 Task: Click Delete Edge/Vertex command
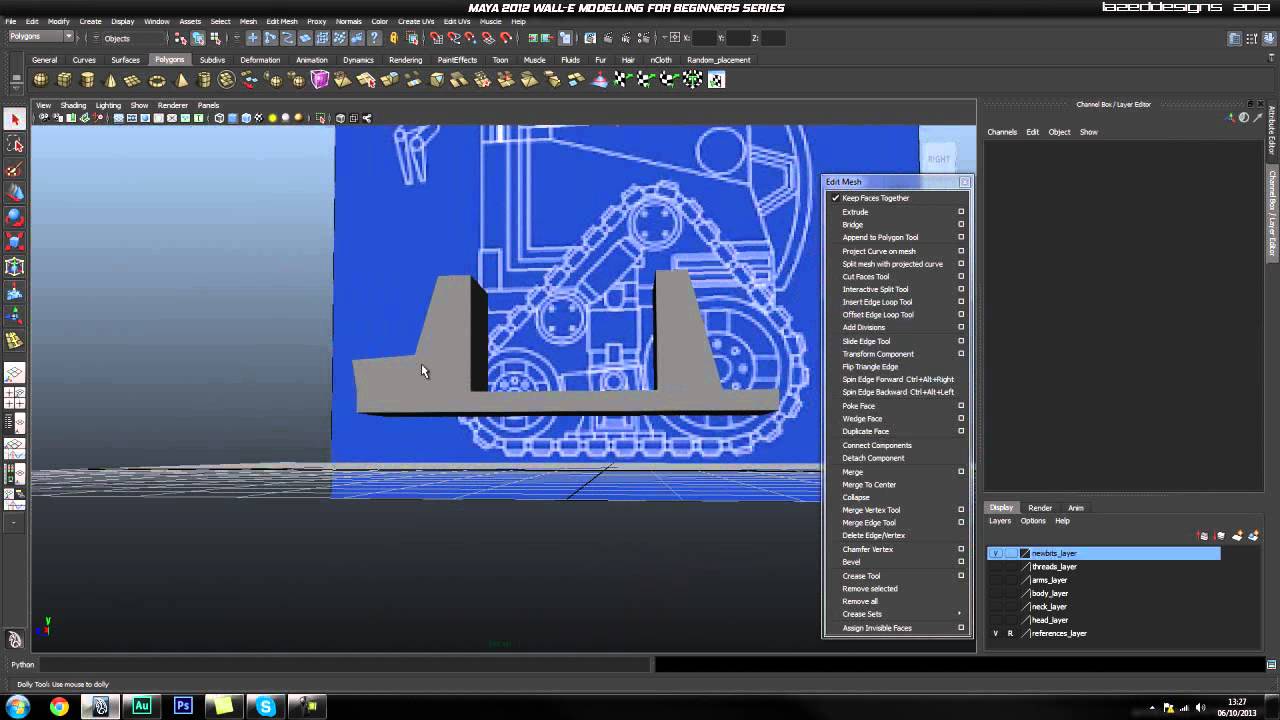pyautogui.click(x=873, y=536)
